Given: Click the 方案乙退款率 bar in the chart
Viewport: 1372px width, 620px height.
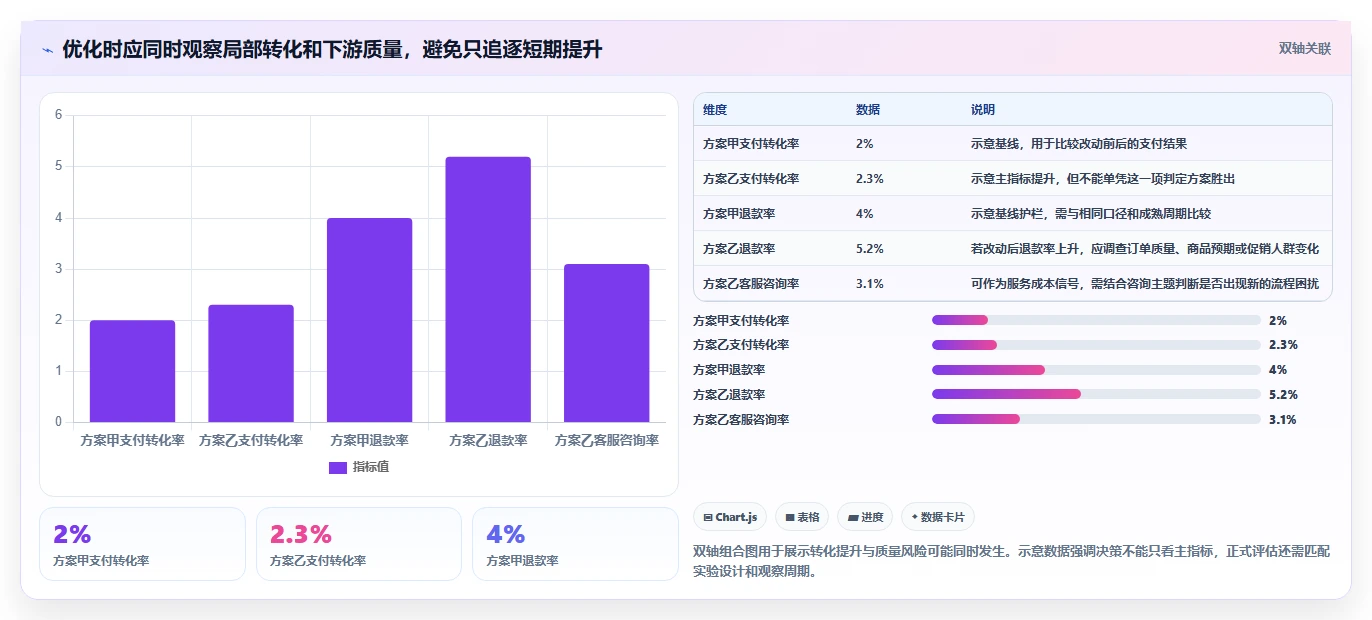Looking at the screenshot, I should pos(488,289).
